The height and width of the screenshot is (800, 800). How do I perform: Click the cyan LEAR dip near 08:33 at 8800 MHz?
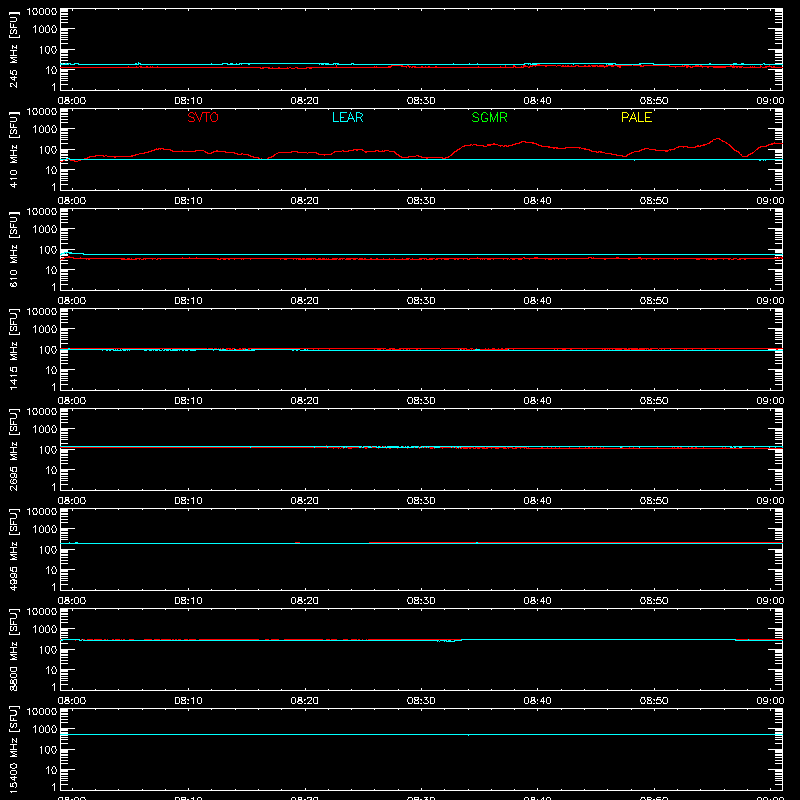[449, 641]
